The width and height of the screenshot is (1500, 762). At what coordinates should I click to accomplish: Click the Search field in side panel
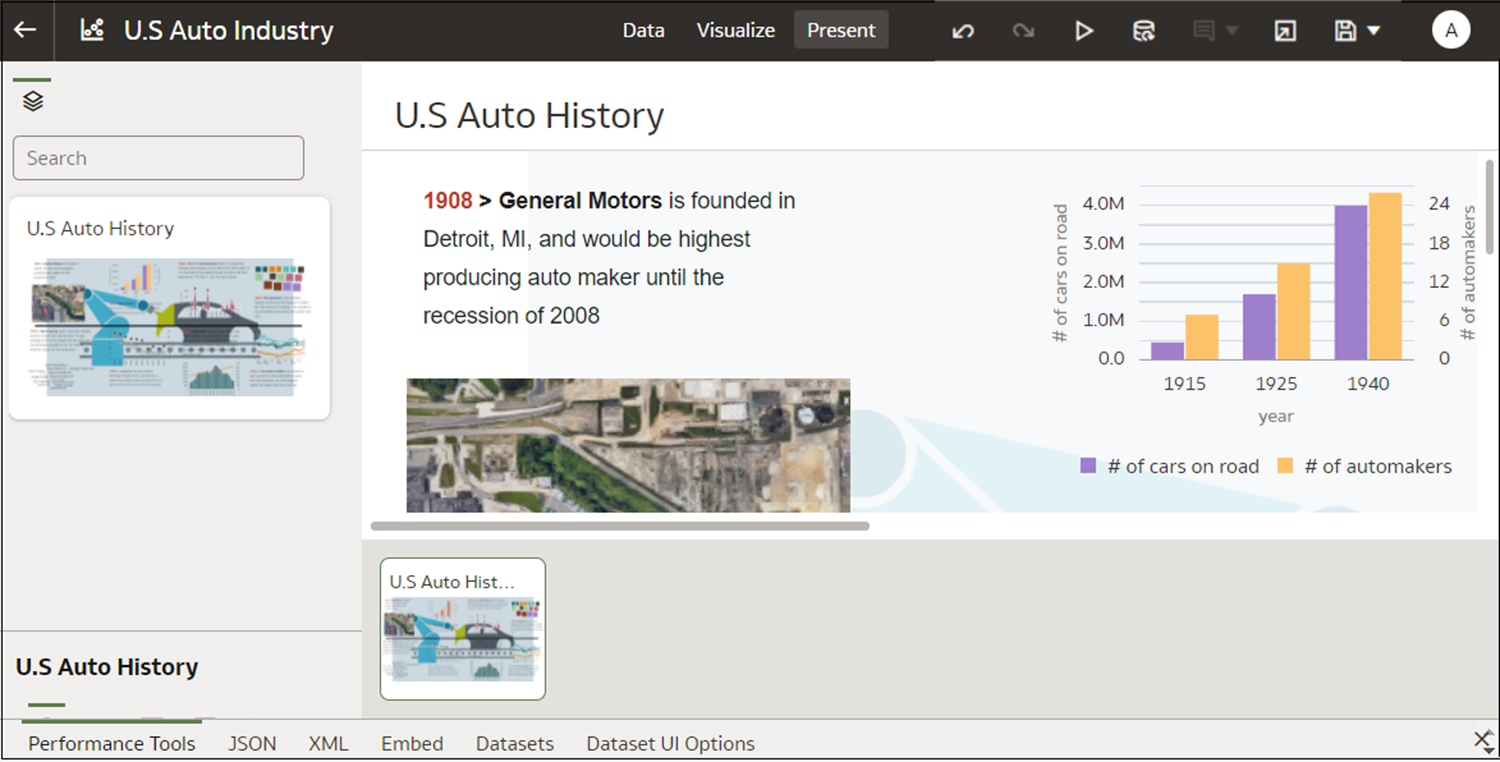pos(158,158)
